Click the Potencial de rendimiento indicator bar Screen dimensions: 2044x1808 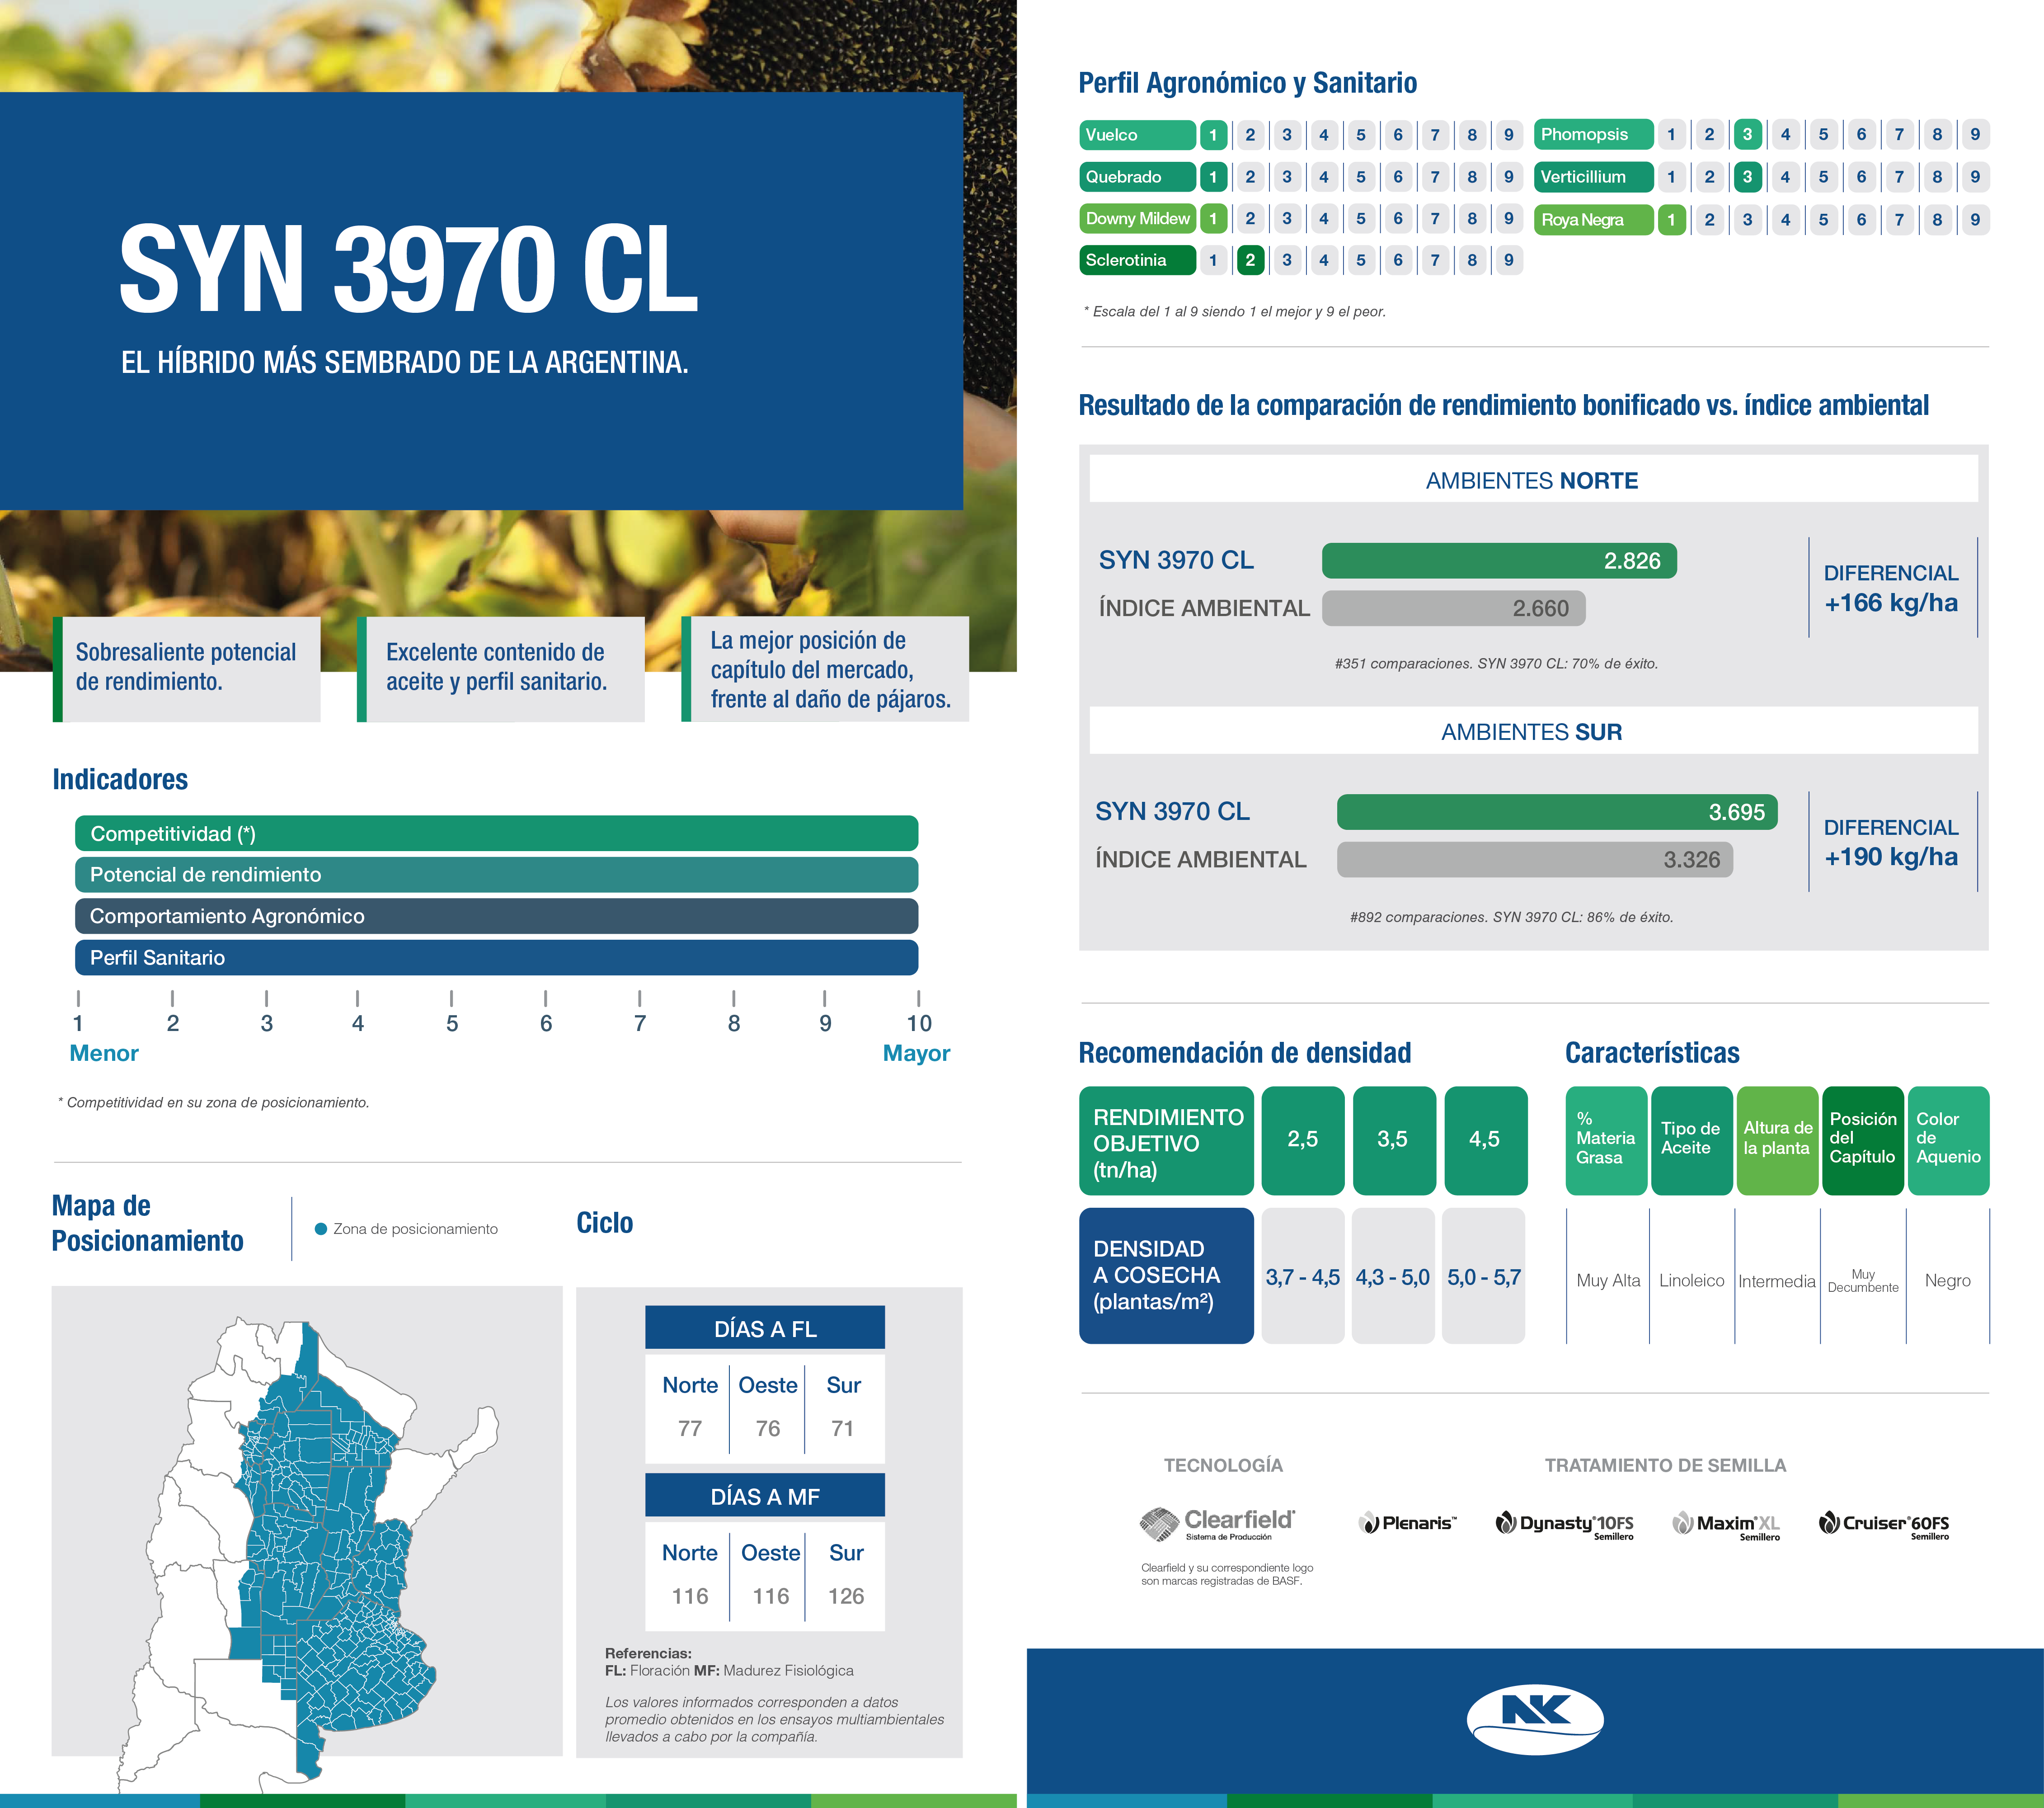(496, 875)
